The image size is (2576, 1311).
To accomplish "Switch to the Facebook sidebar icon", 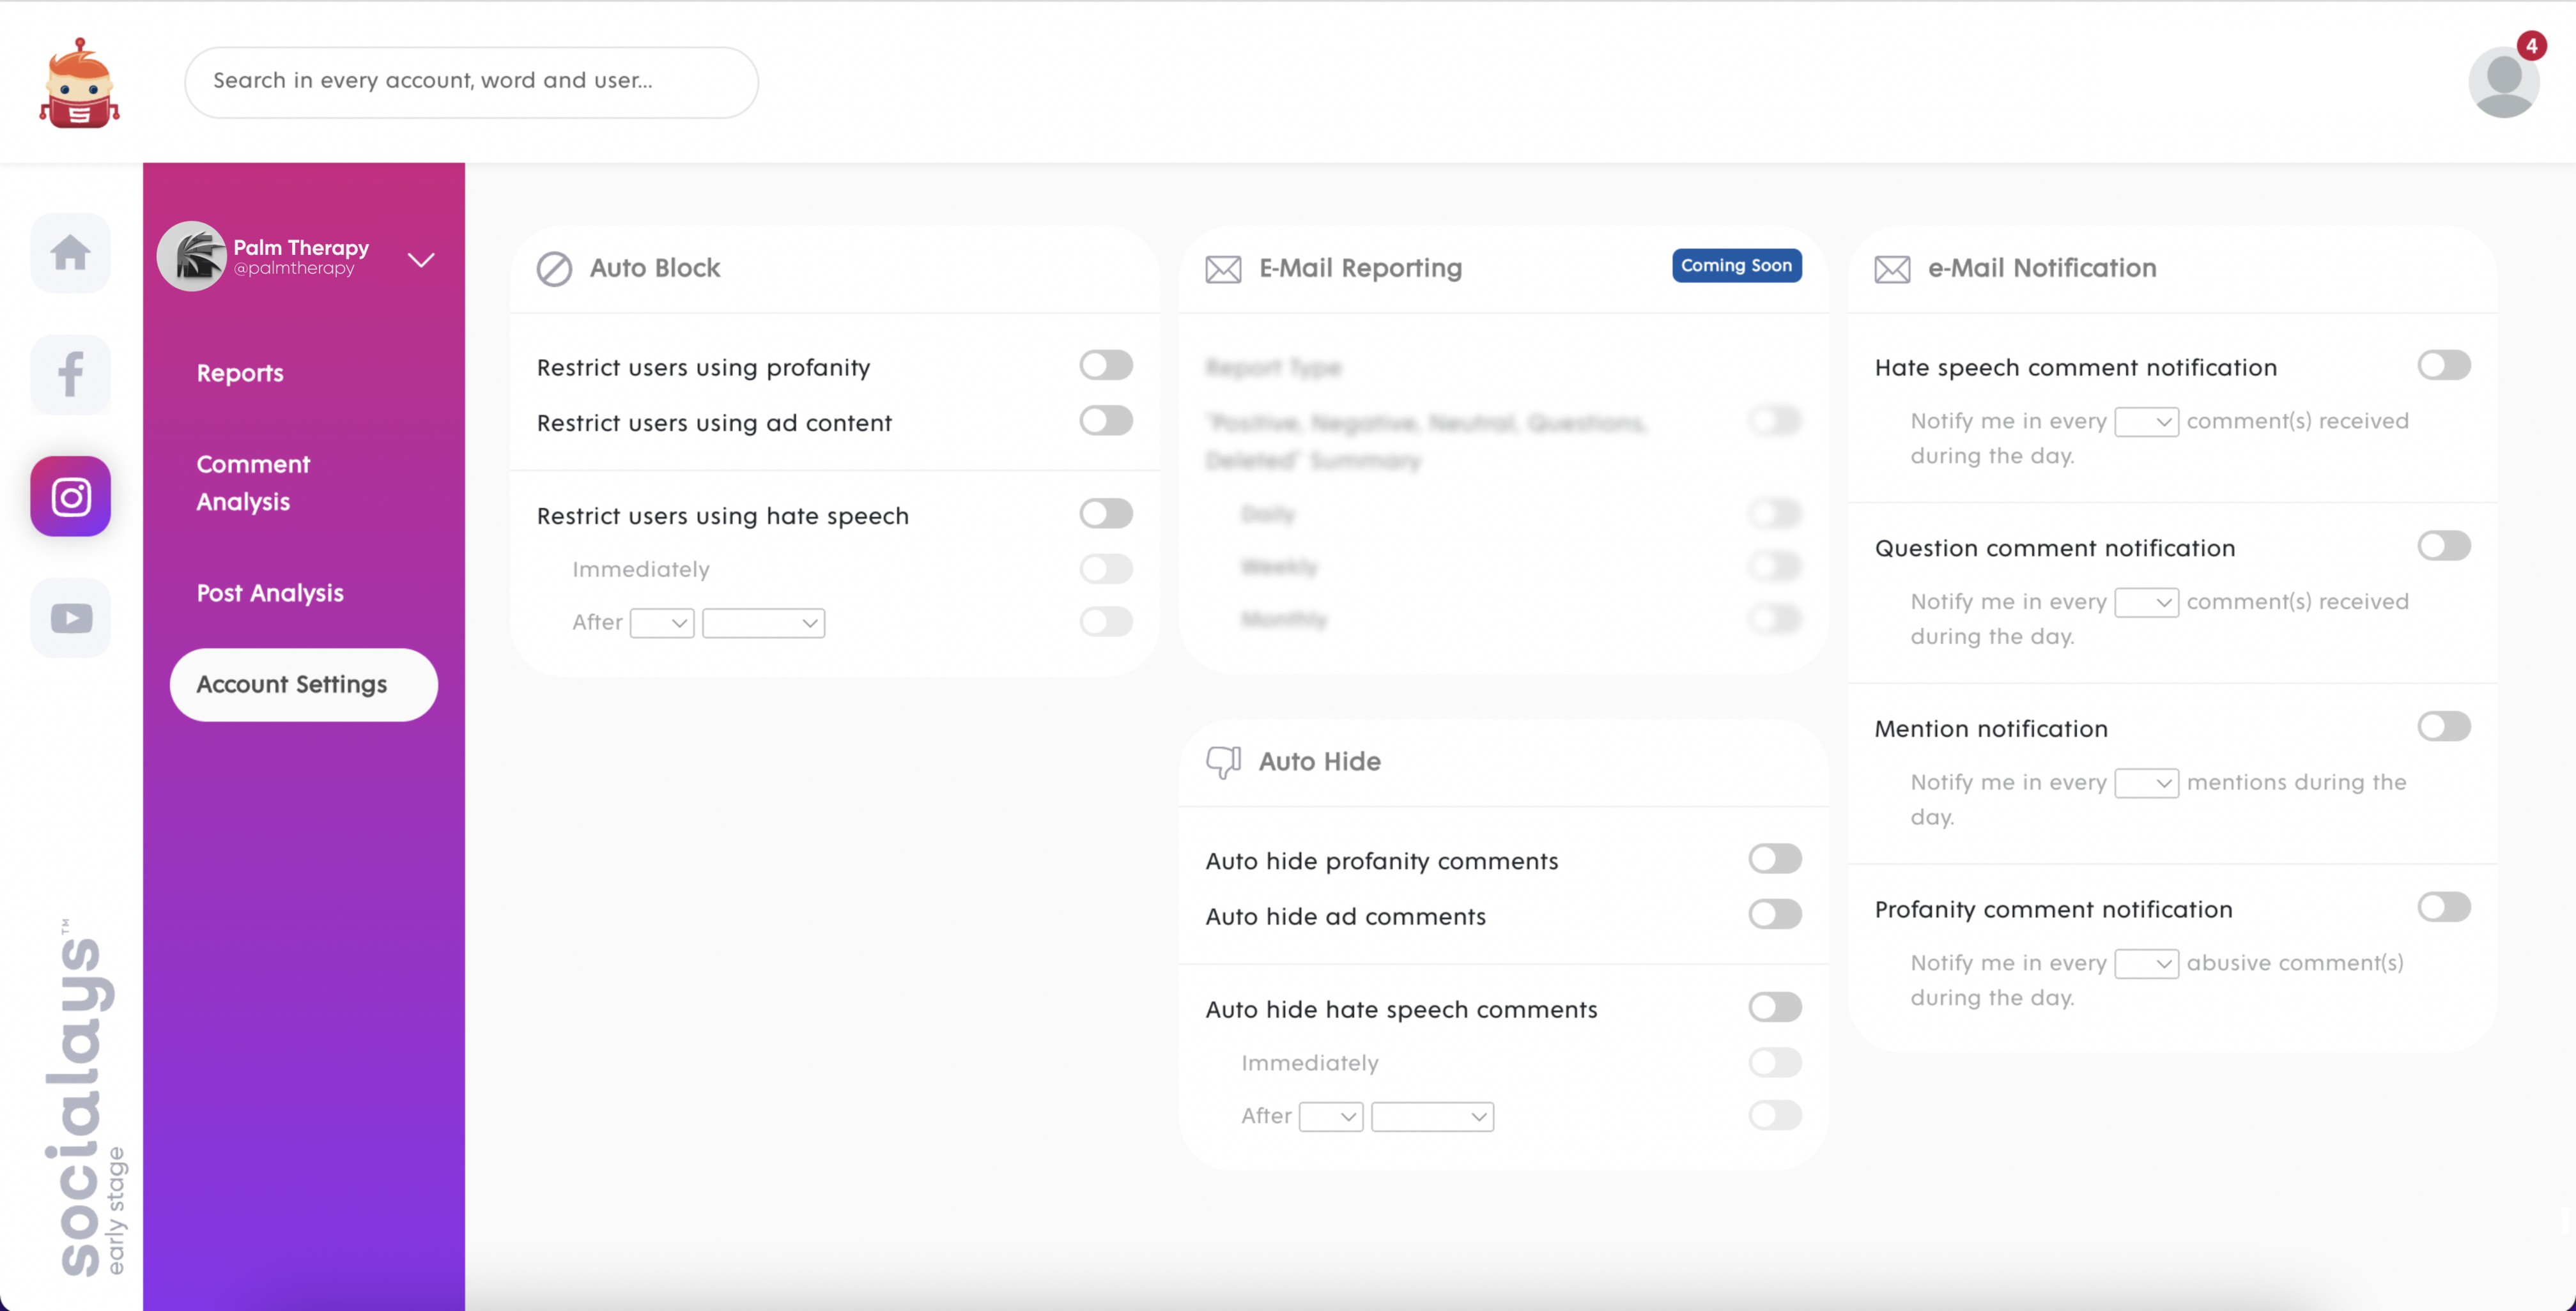I will pos(71,374).
